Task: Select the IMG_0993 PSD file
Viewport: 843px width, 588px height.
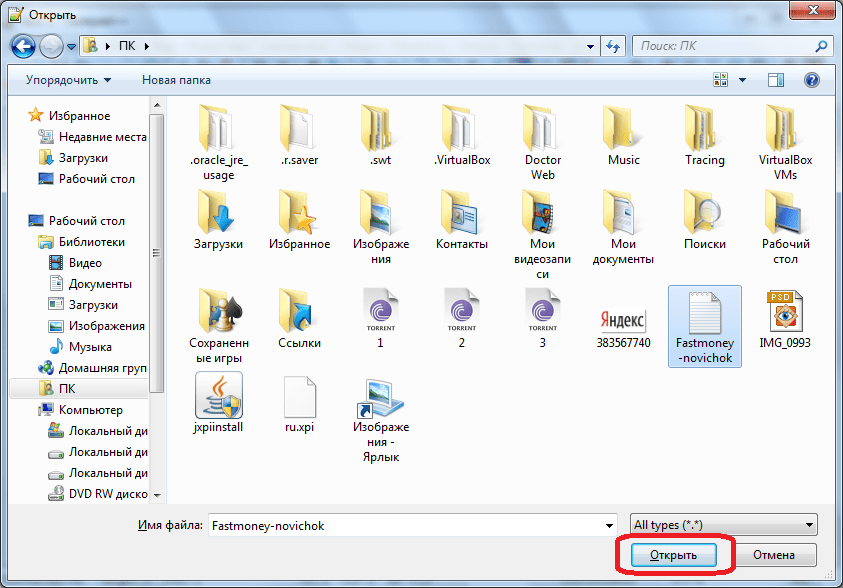Action: [x=785, y=319]
